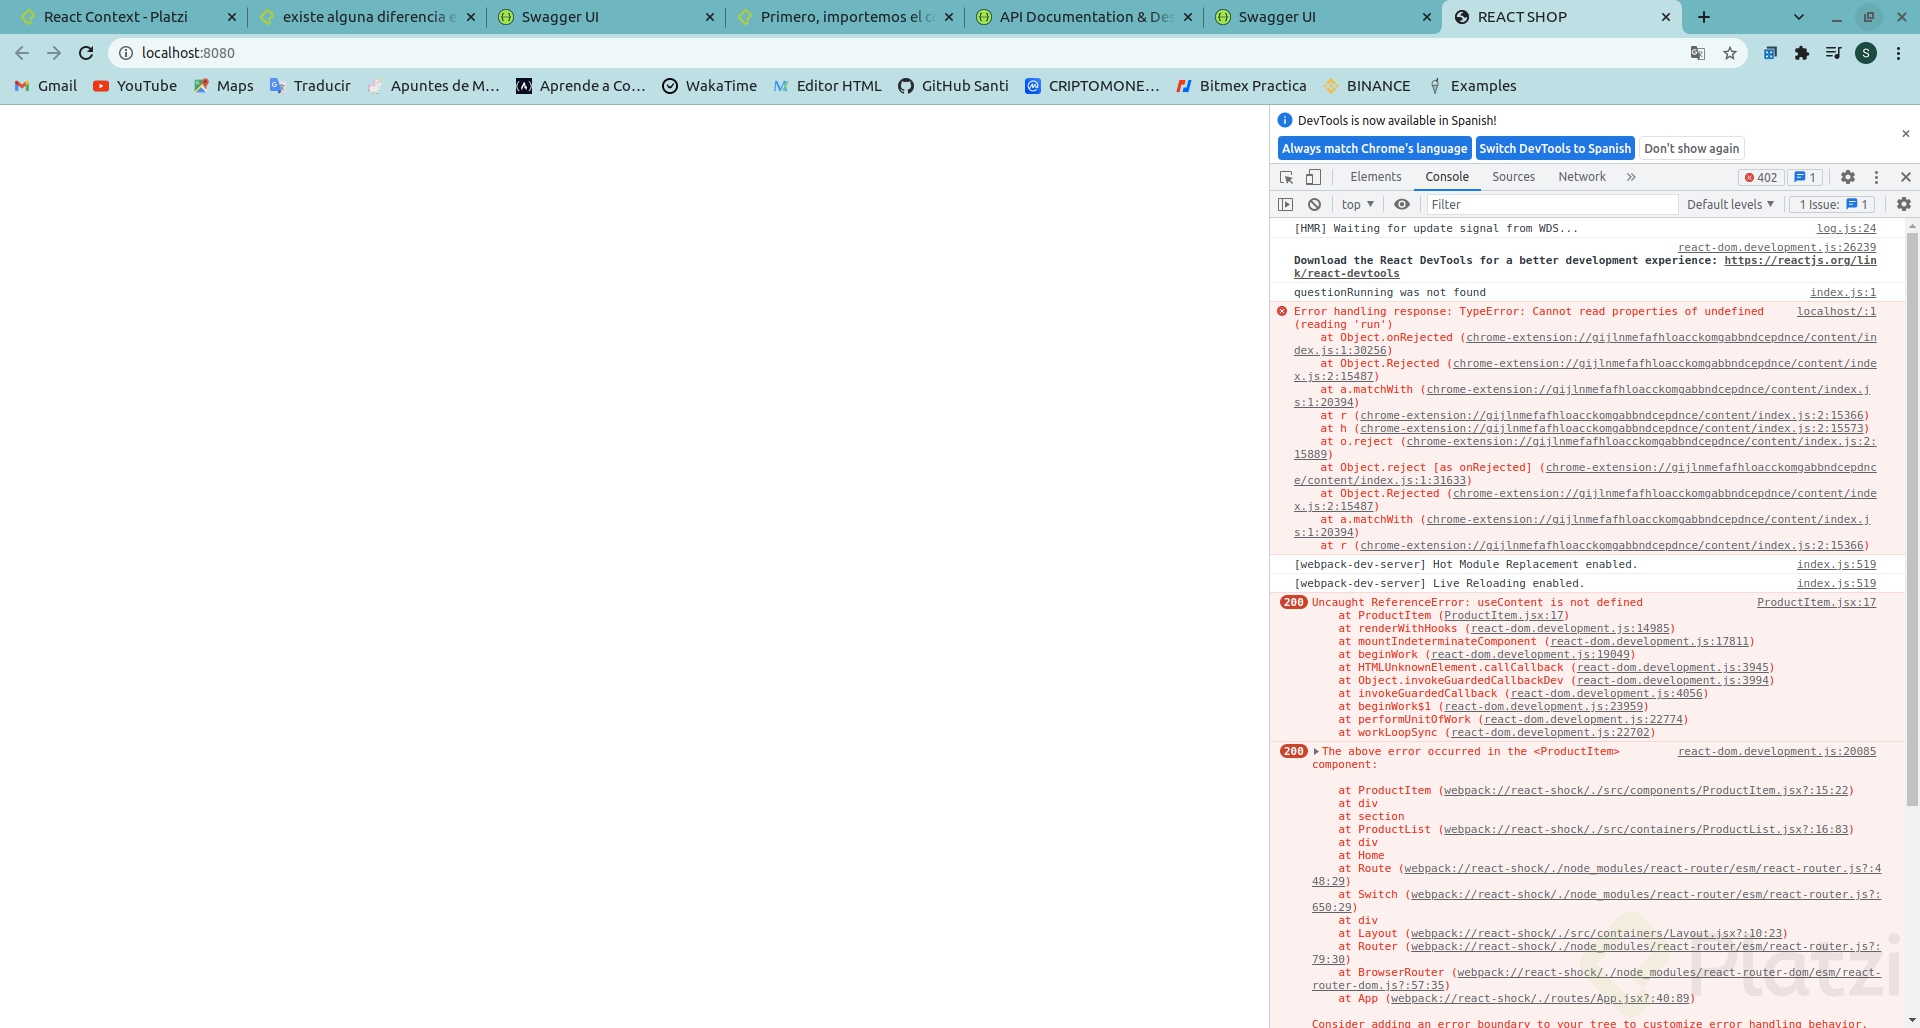Switch to Sources tab
The height and width of the screenshot is (1028, 1920).
click(x=1513, y=177)
